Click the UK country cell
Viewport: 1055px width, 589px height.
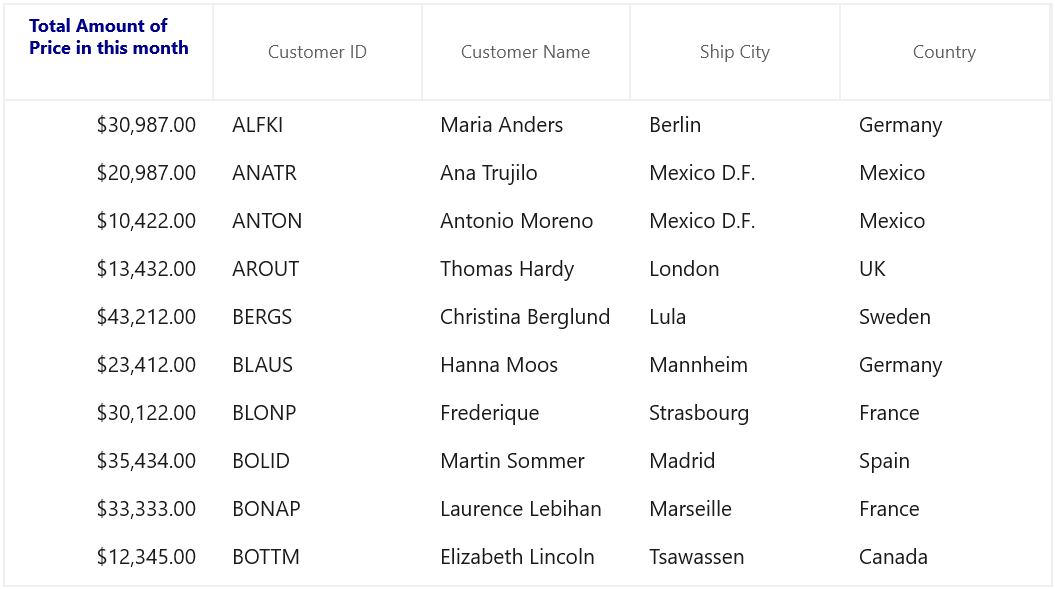click(945, 269)
